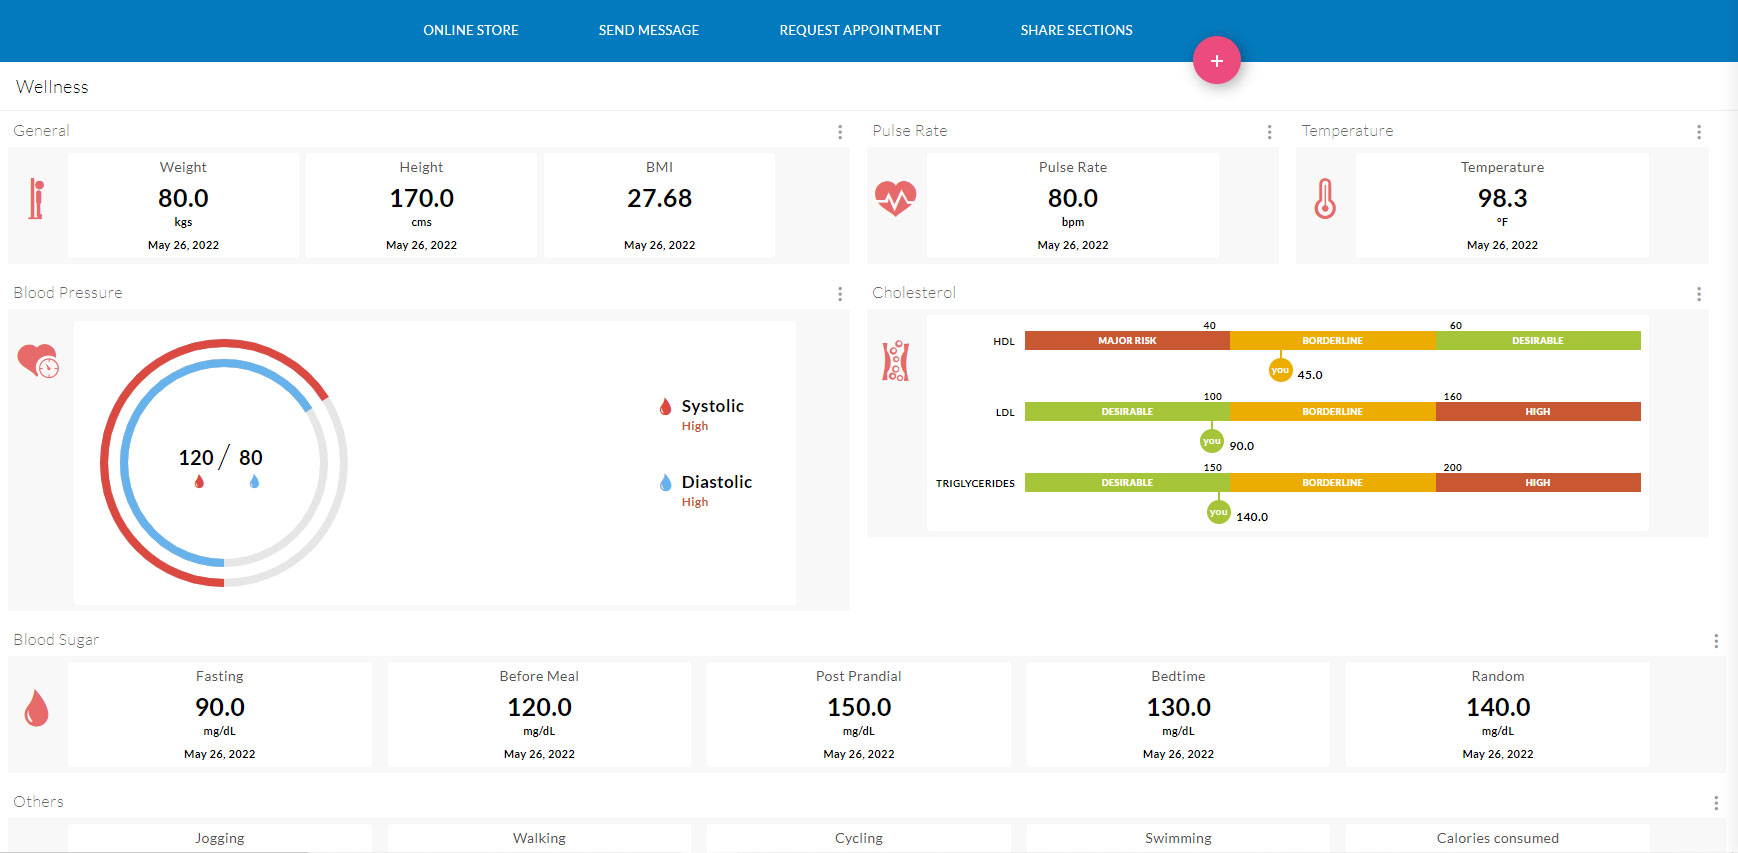Image resolution: width=1738 pixels, height=853 pixels.
Task: Click the thermometer temperature icon
Action: pyautogui.click(x=1325, y=199)
